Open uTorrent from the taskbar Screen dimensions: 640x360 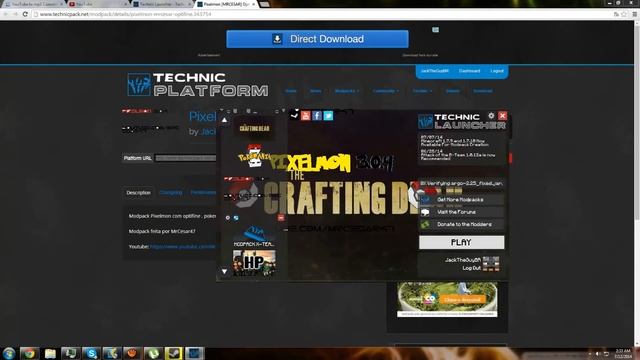click(x=153, y=353)
